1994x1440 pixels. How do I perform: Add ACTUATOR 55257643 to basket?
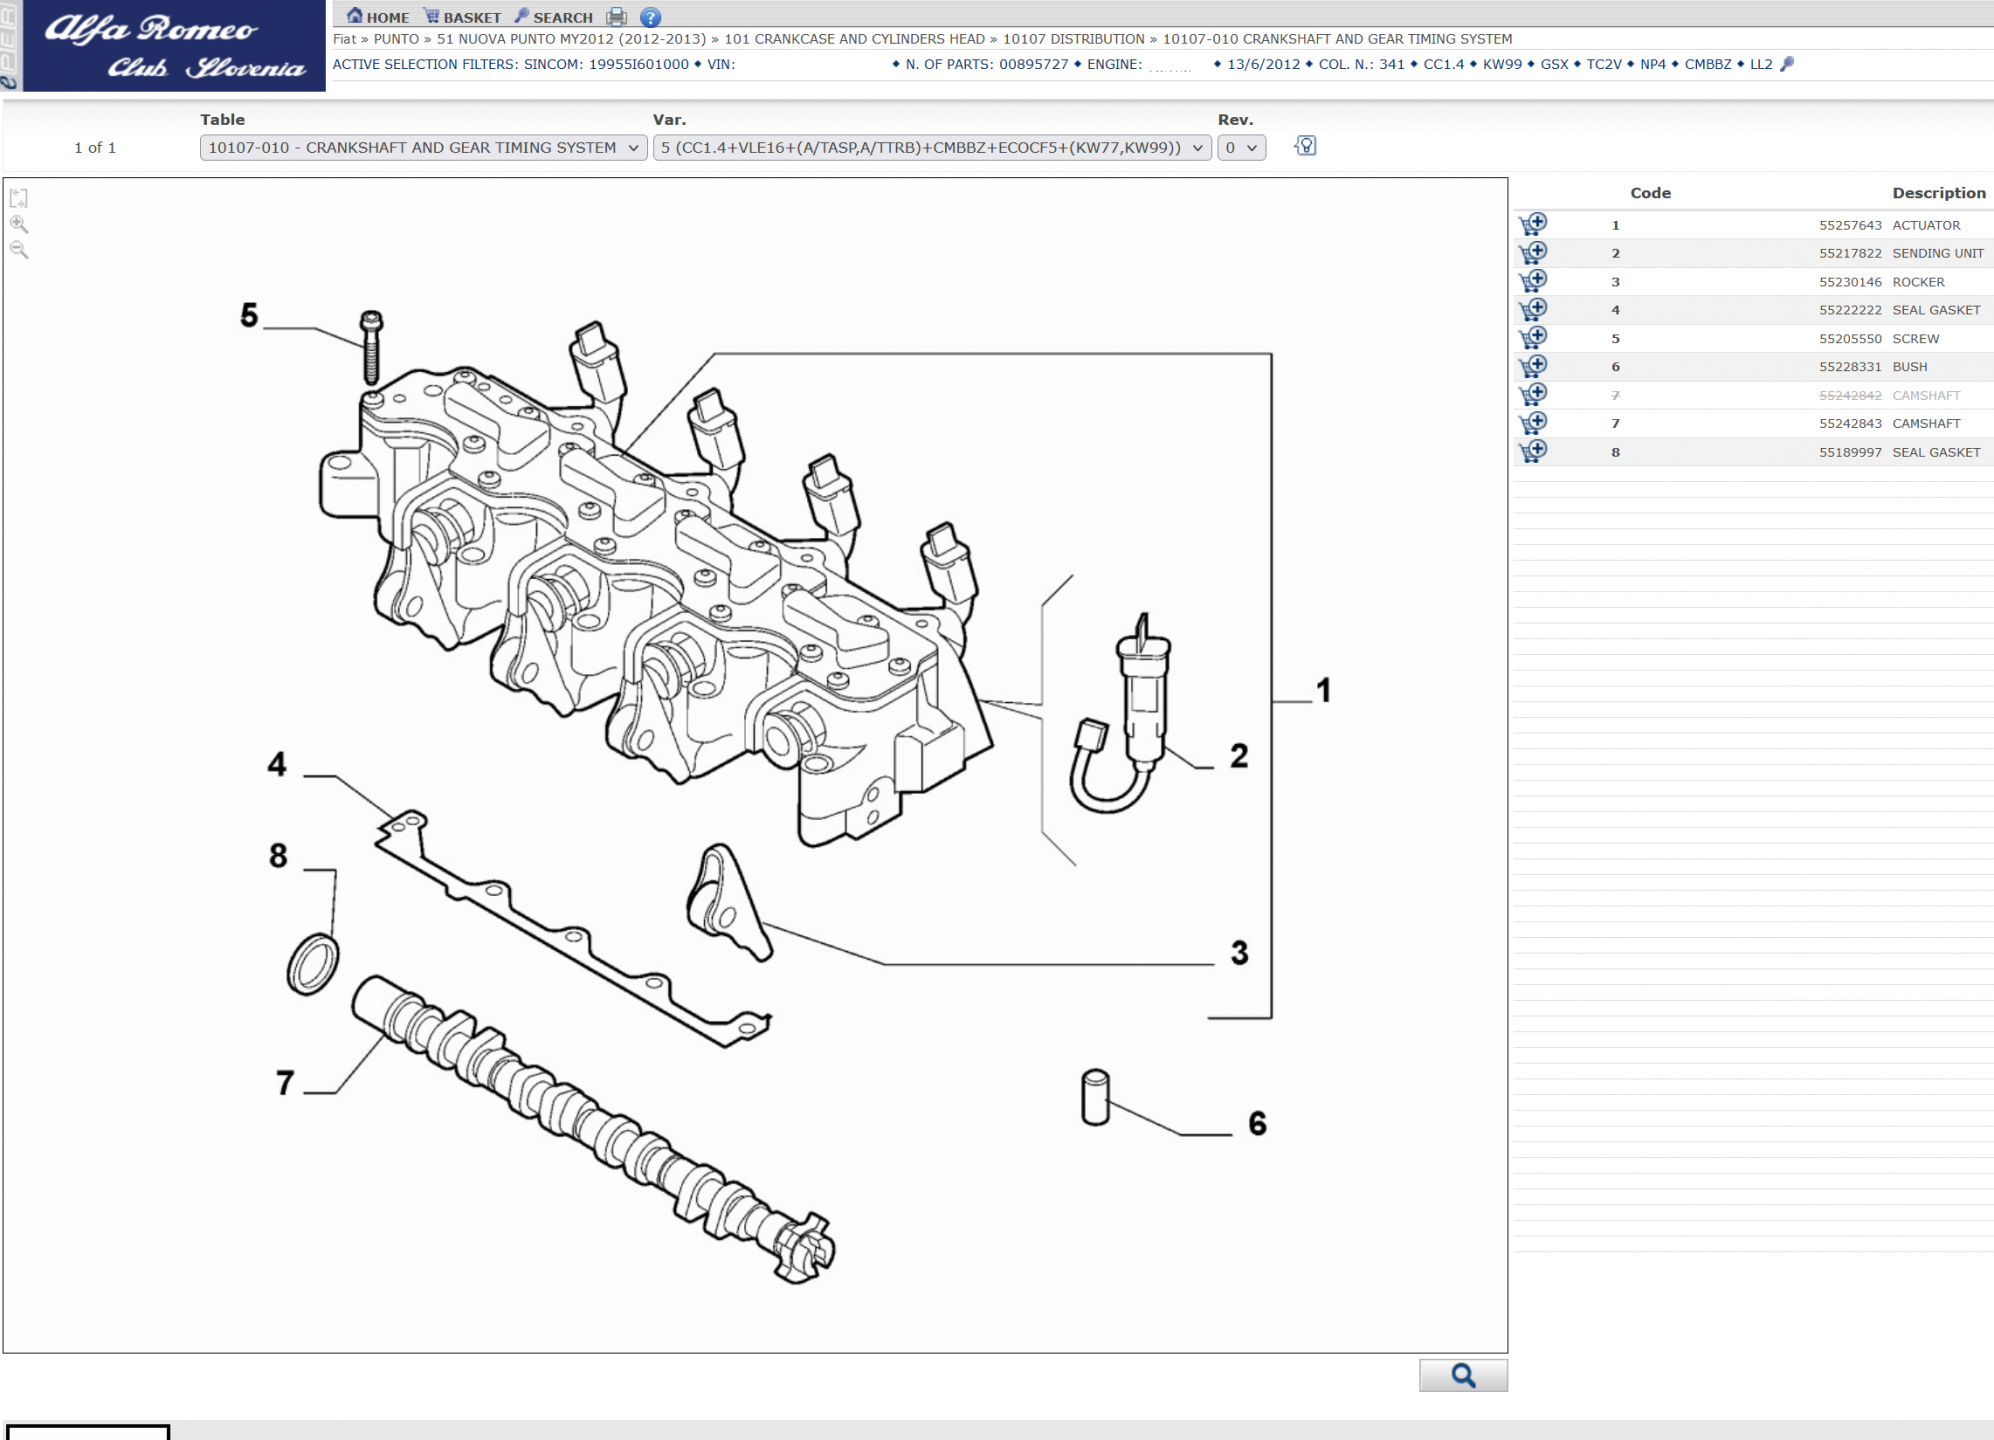[1532, 224]
